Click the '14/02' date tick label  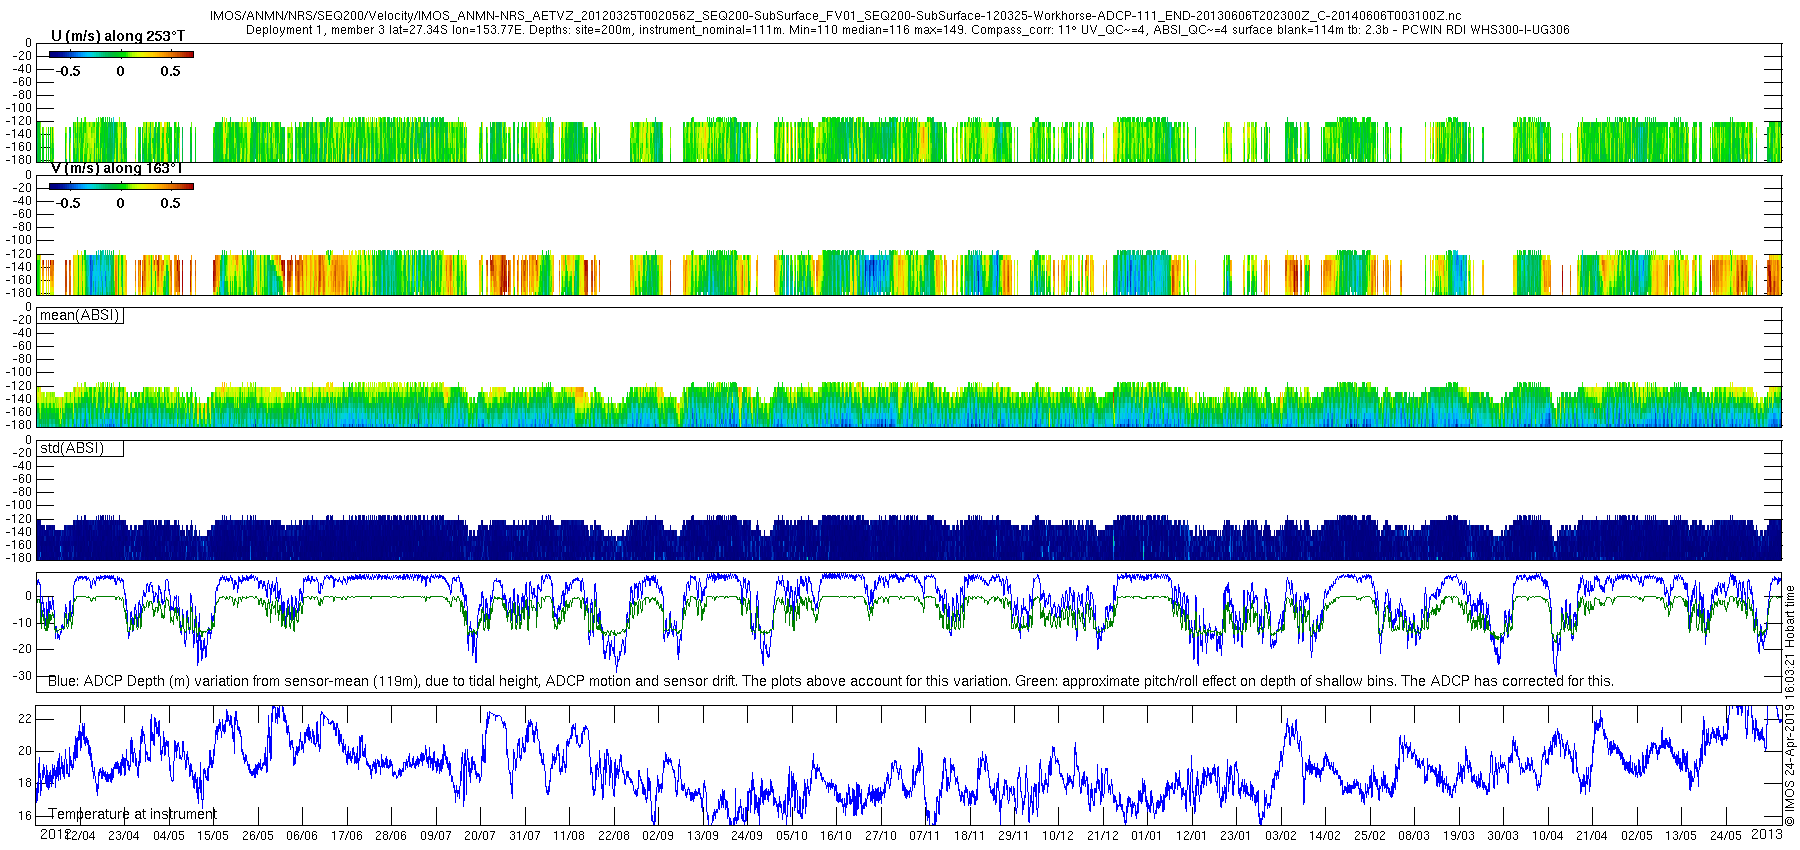1325,836
